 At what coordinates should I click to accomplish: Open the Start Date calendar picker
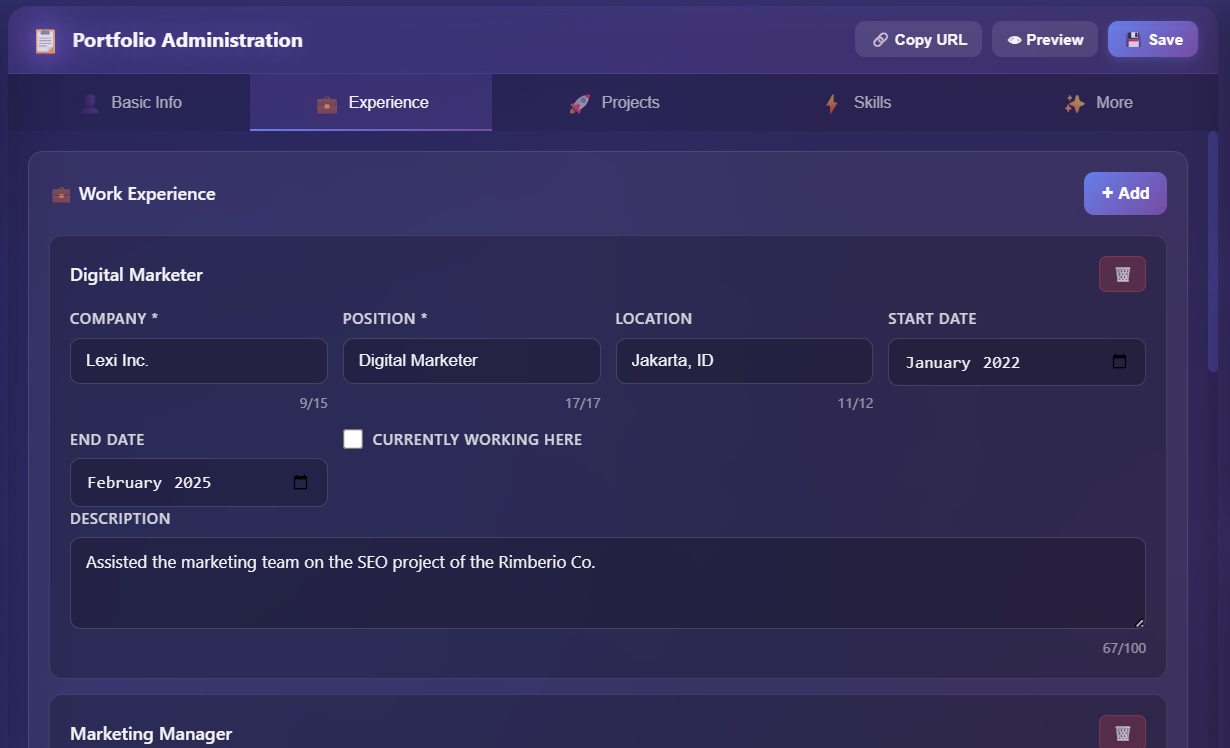[1118, 362]
